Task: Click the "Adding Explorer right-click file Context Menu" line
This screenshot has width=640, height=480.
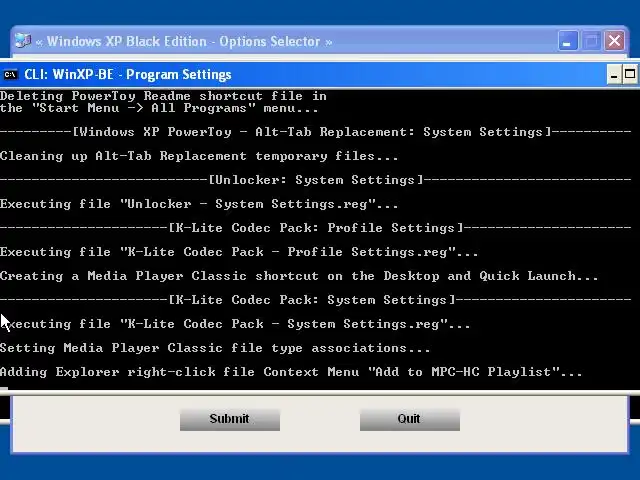Action: (x=291, y=372)
